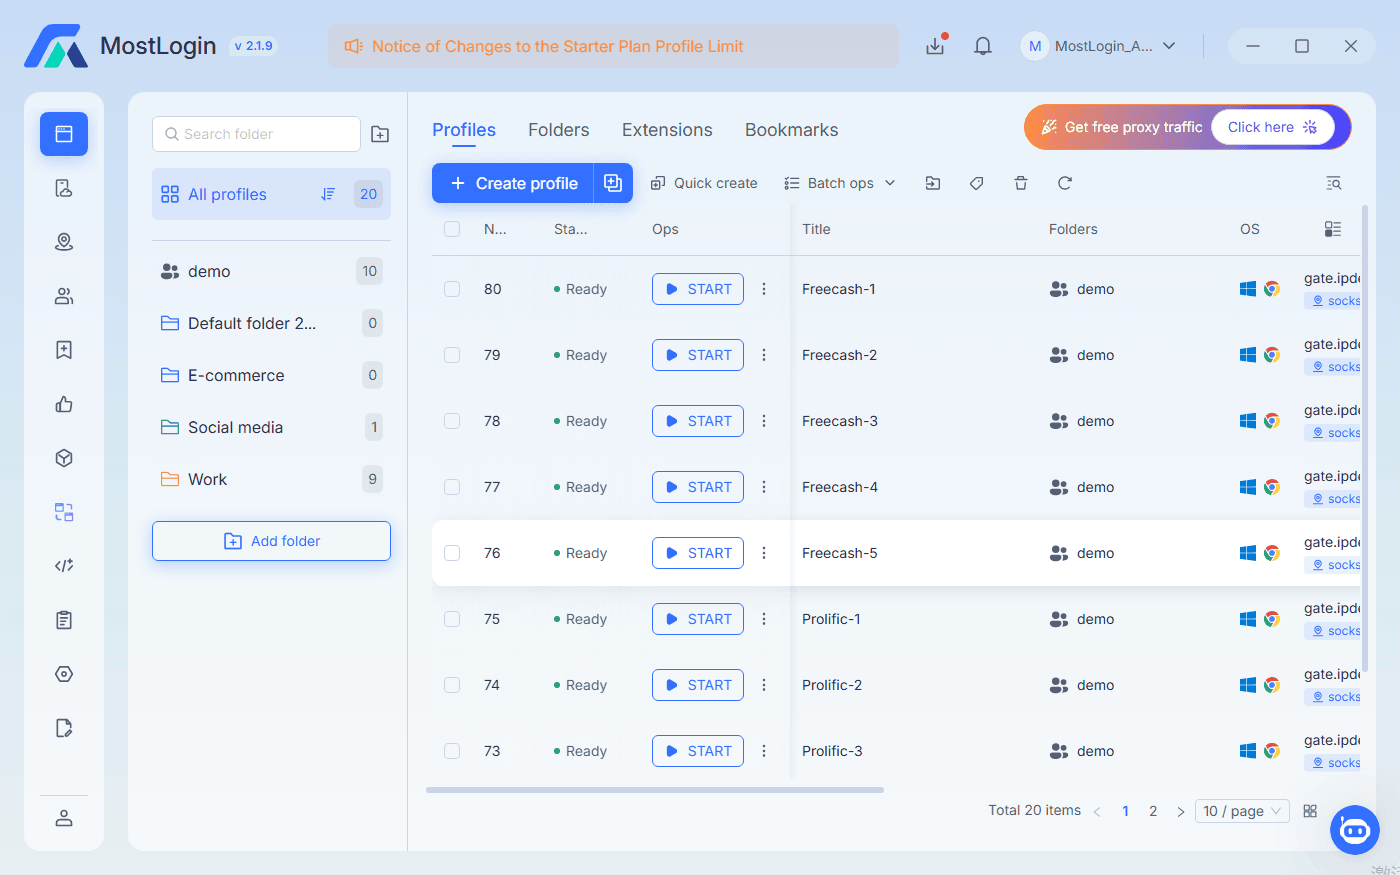The height and width of the screenshot is (875, 1400).
Task: Open the chatbot assistant button
Action: click(x=1355, y=830)
